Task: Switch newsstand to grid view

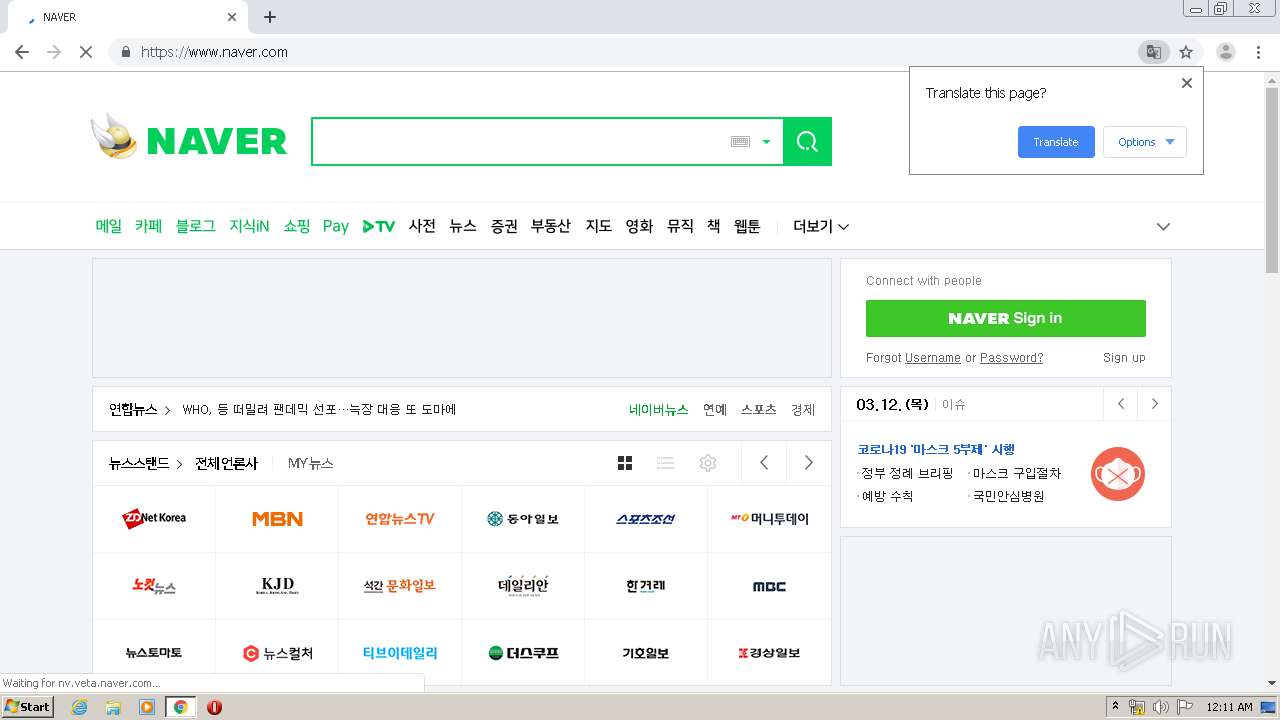Action: (625, 463)
